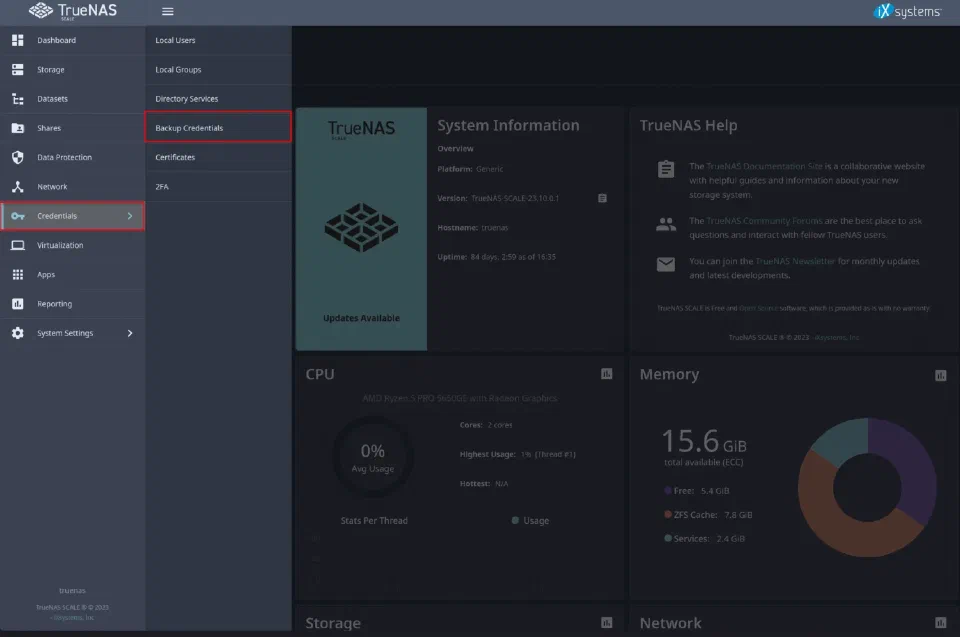Viewport: 960px width, 637px height.
Task: Copy version via clipboard icon
Action: click(602, 198)
